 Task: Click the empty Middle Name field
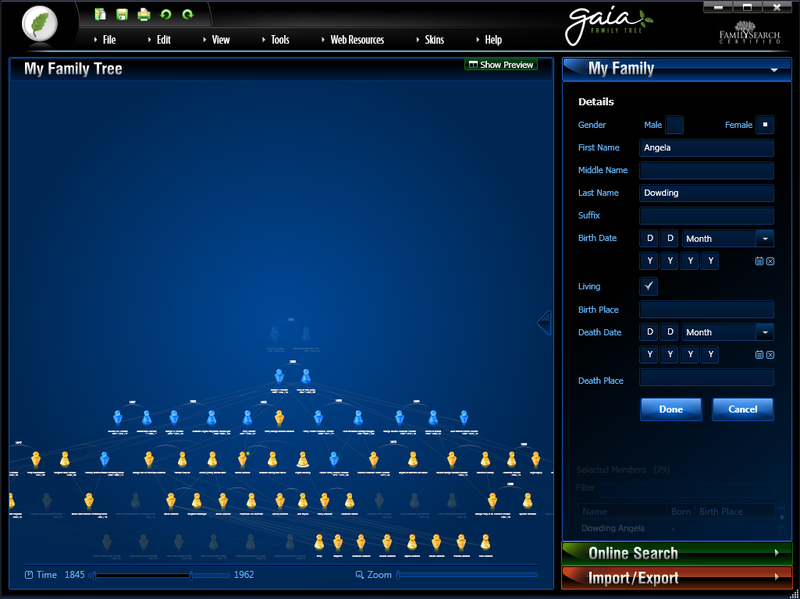[x=707, y=170]
